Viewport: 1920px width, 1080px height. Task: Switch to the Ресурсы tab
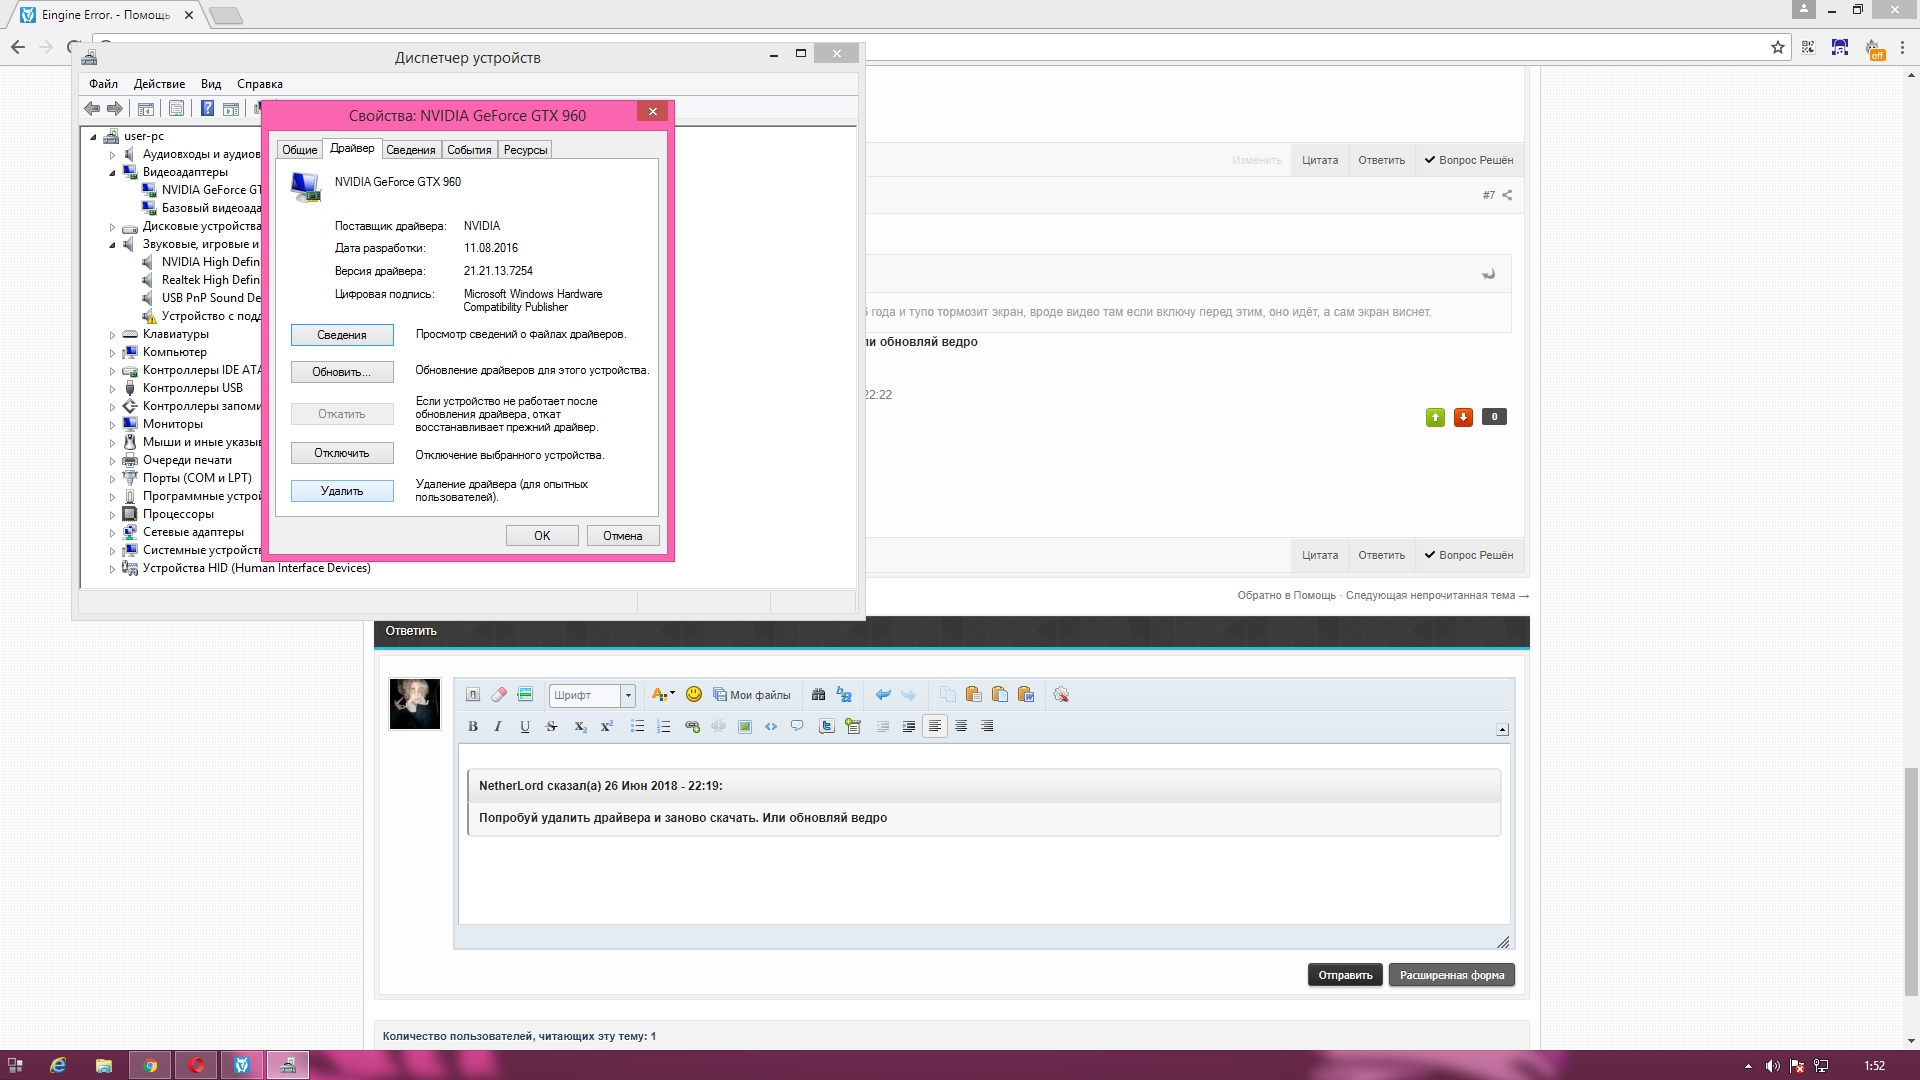(x=525, y=150)
